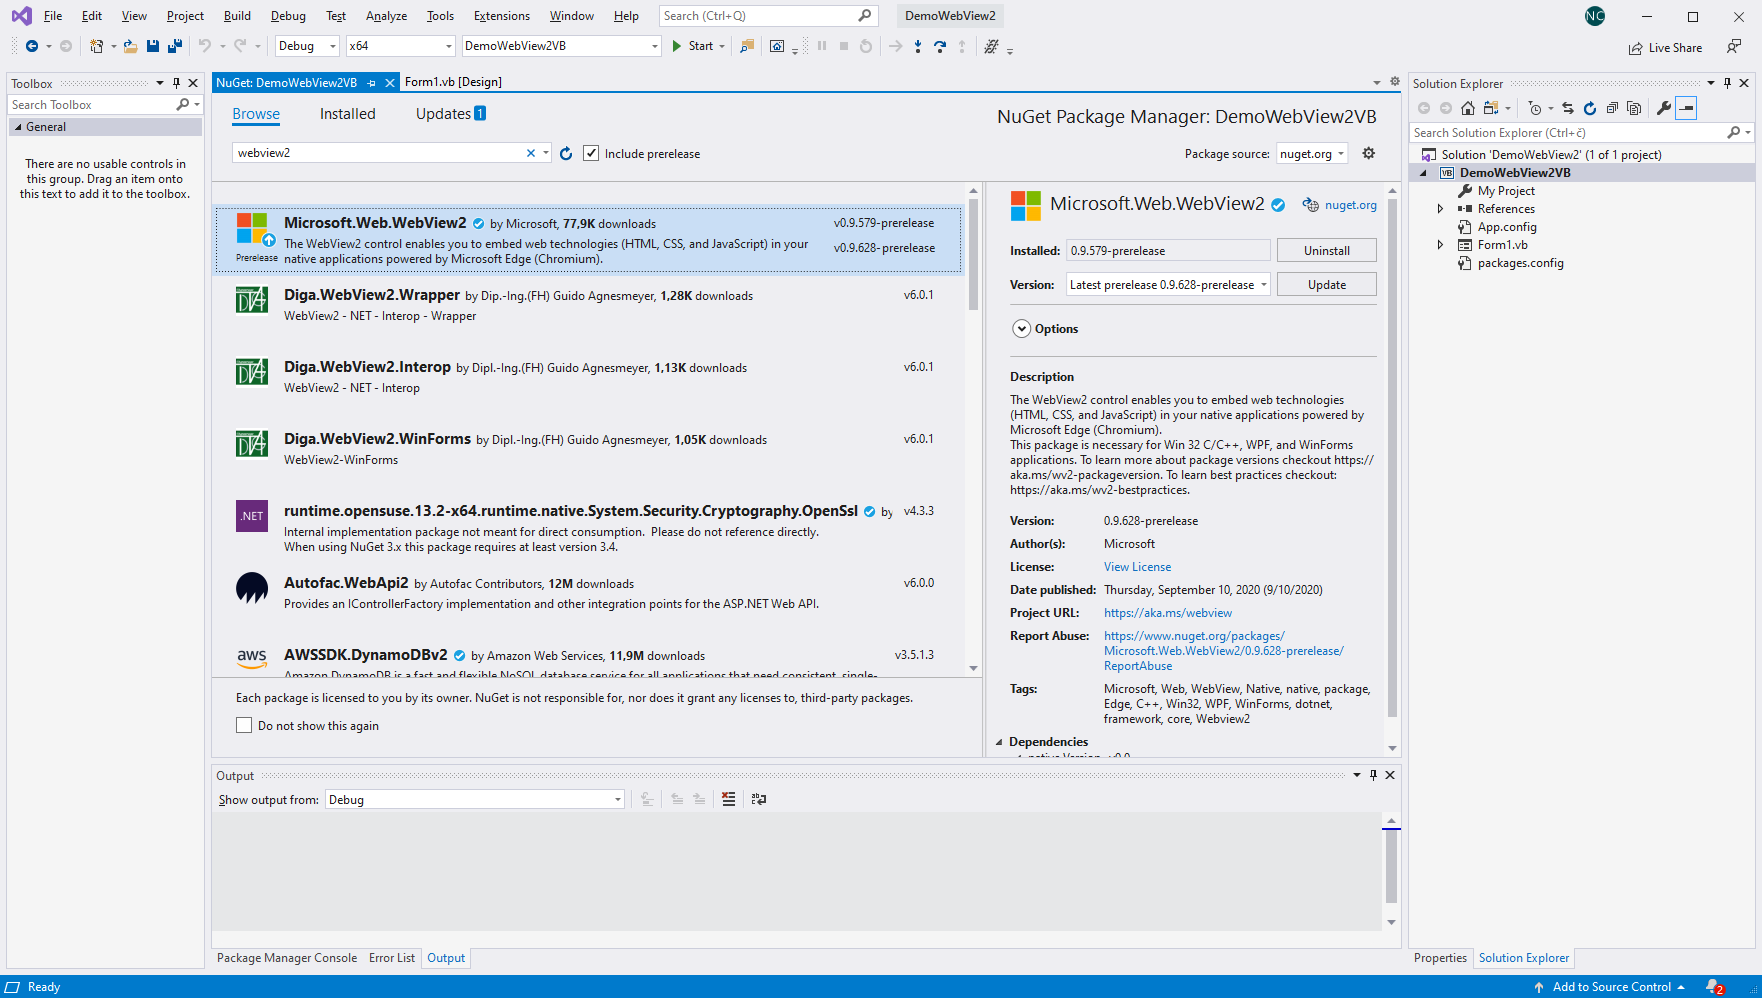The image size is (1762, 998).
Task: Clear the webview2 search text
Action: pos(531,153)
